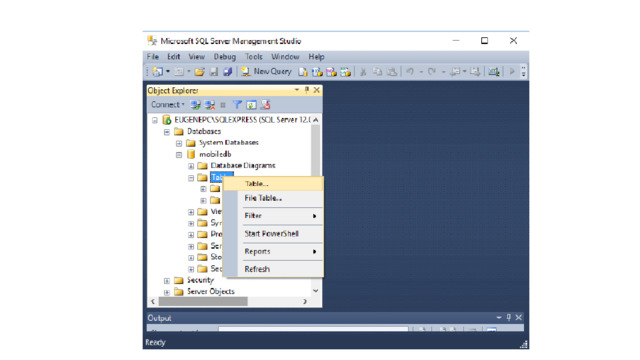
Task: Click the Save All icon in toolbar
Action: coord(227,72)
